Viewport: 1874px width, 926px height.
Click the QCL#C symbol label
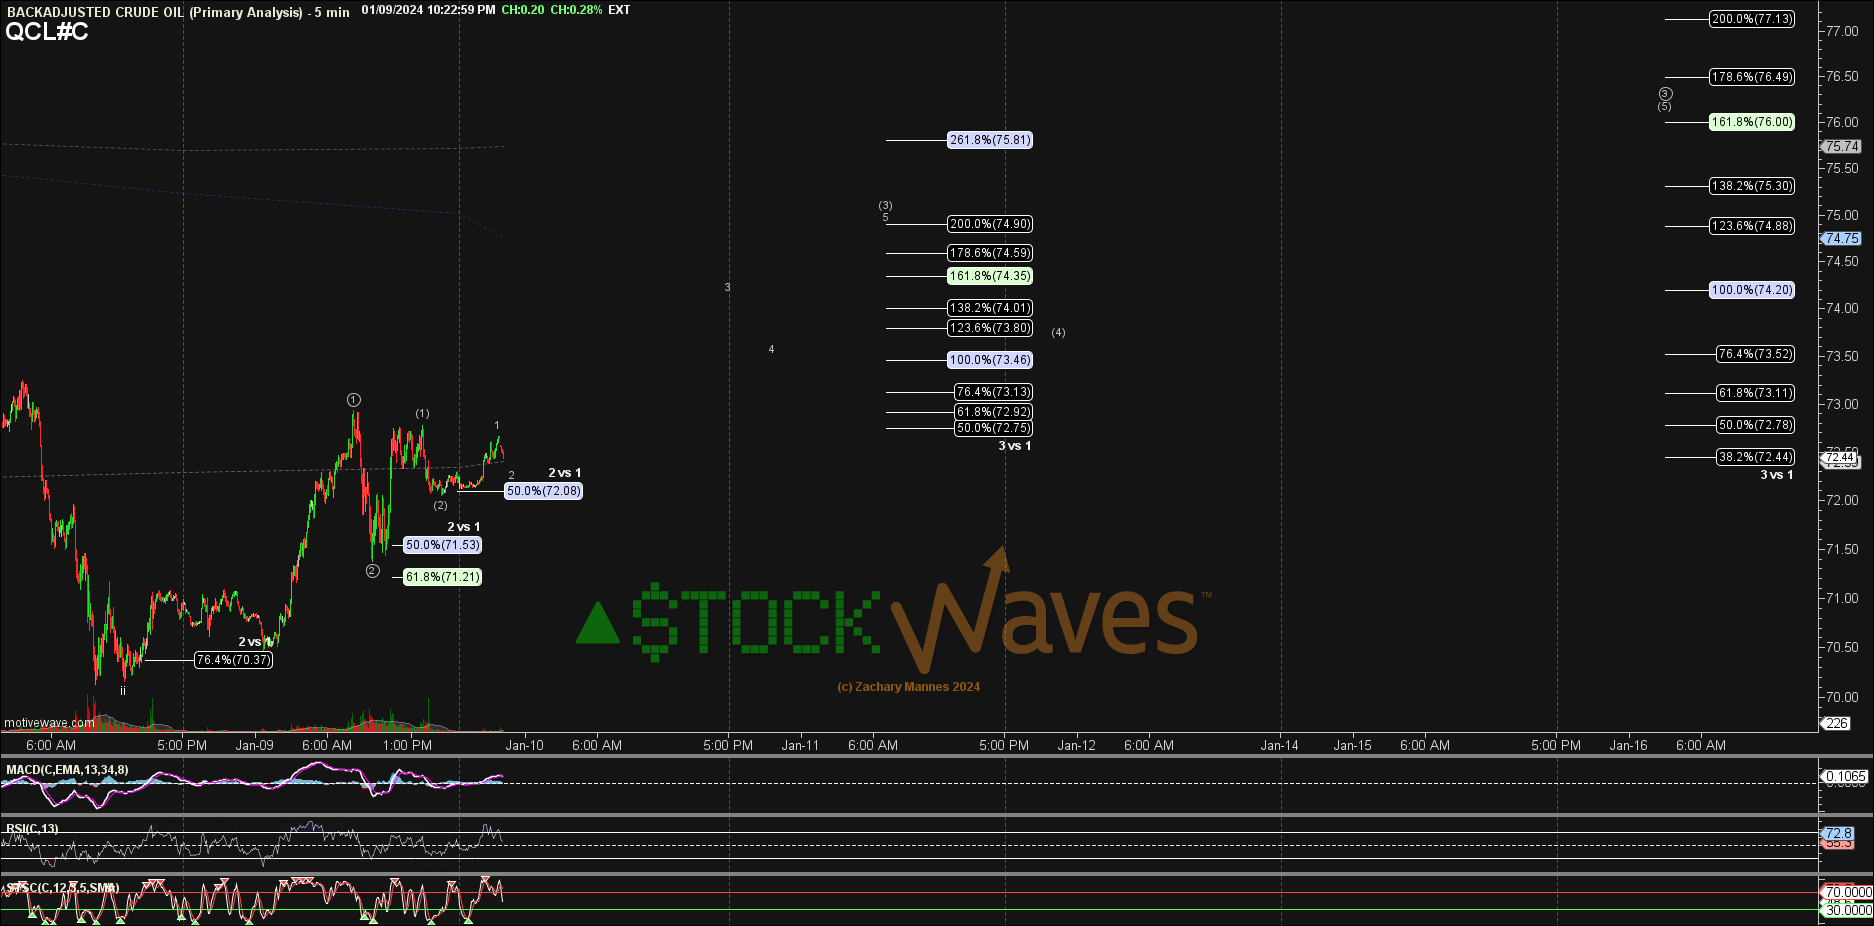47,31
